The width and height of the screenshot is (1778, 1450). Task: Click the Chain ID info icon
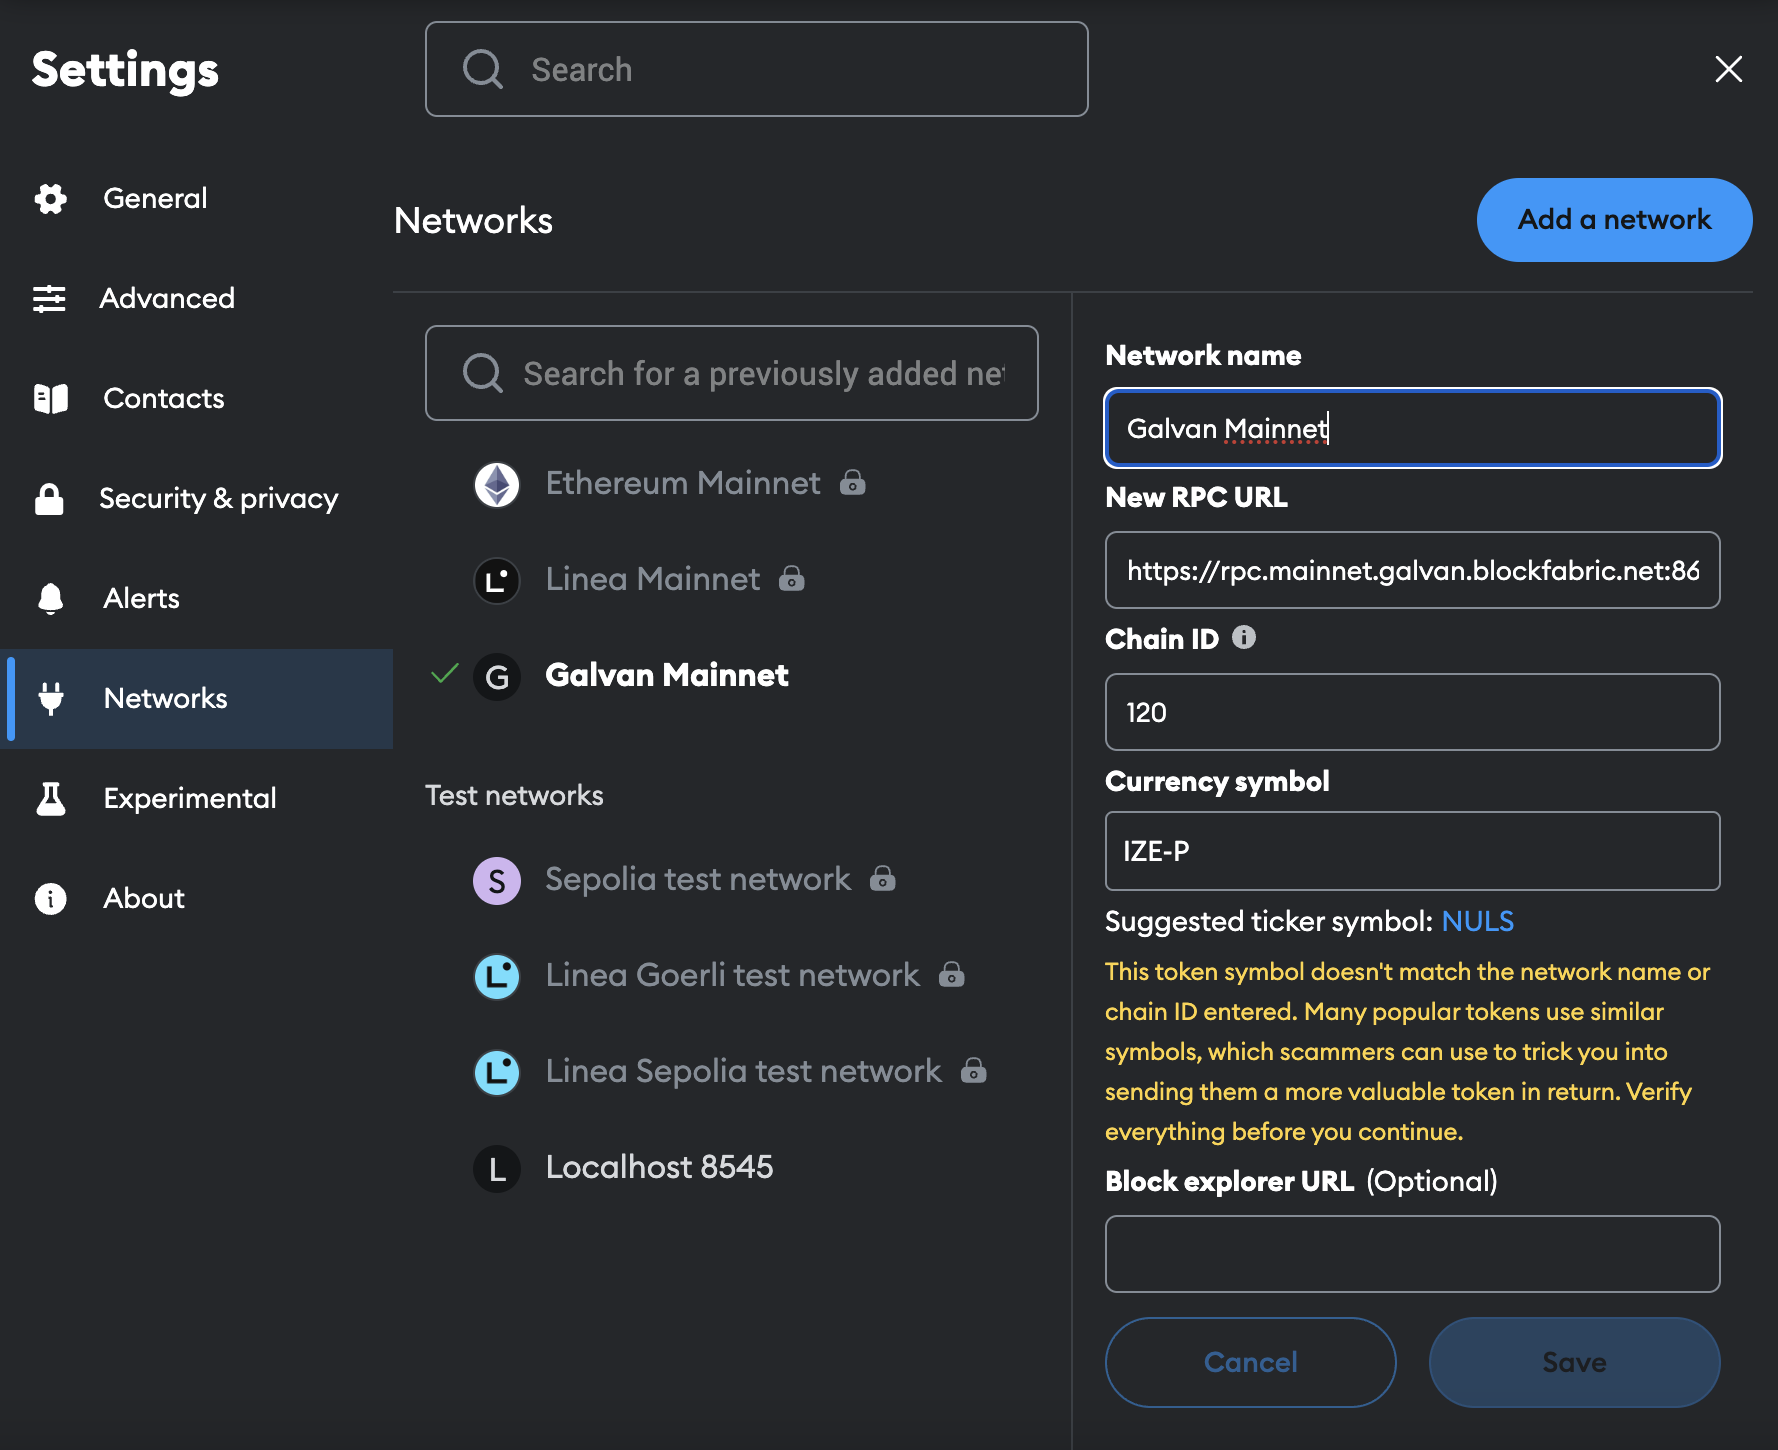(x=1244, y=637)
